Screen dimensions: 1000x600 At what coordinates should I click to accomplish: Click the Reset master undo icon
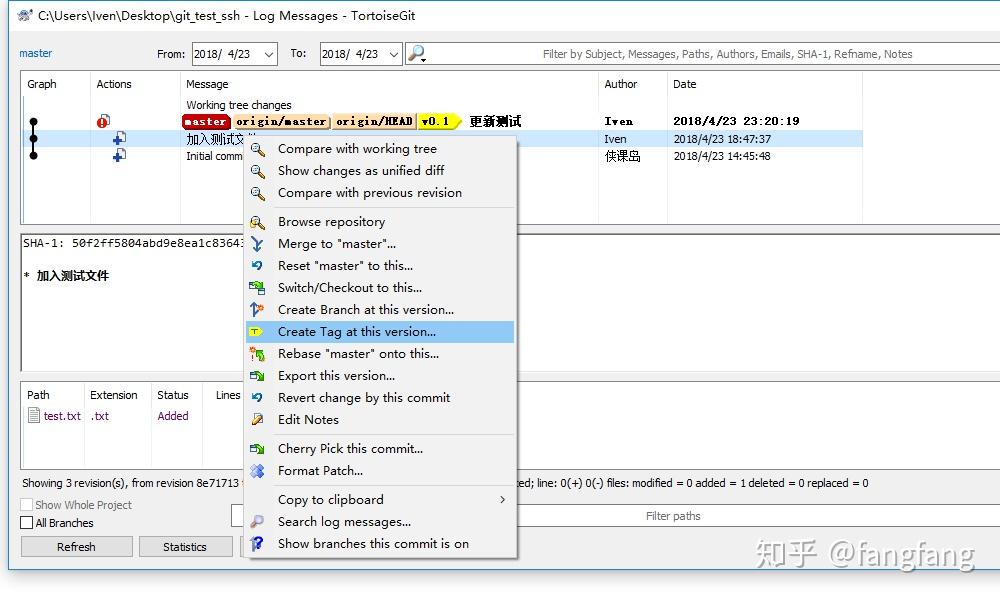tap(257, 266)
